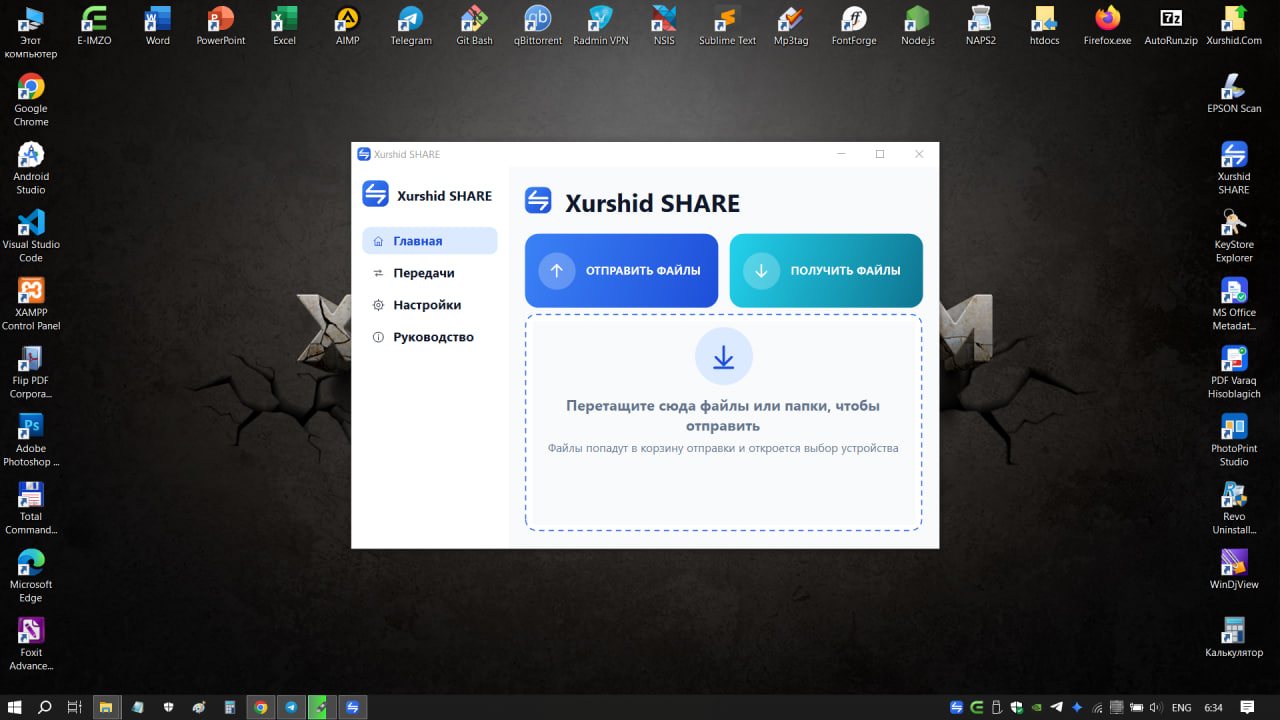Select the Flip PDF Corporate desktop icon
Image resolution: width=1280 pixels, height=720 pixels.
click(31, 372)
